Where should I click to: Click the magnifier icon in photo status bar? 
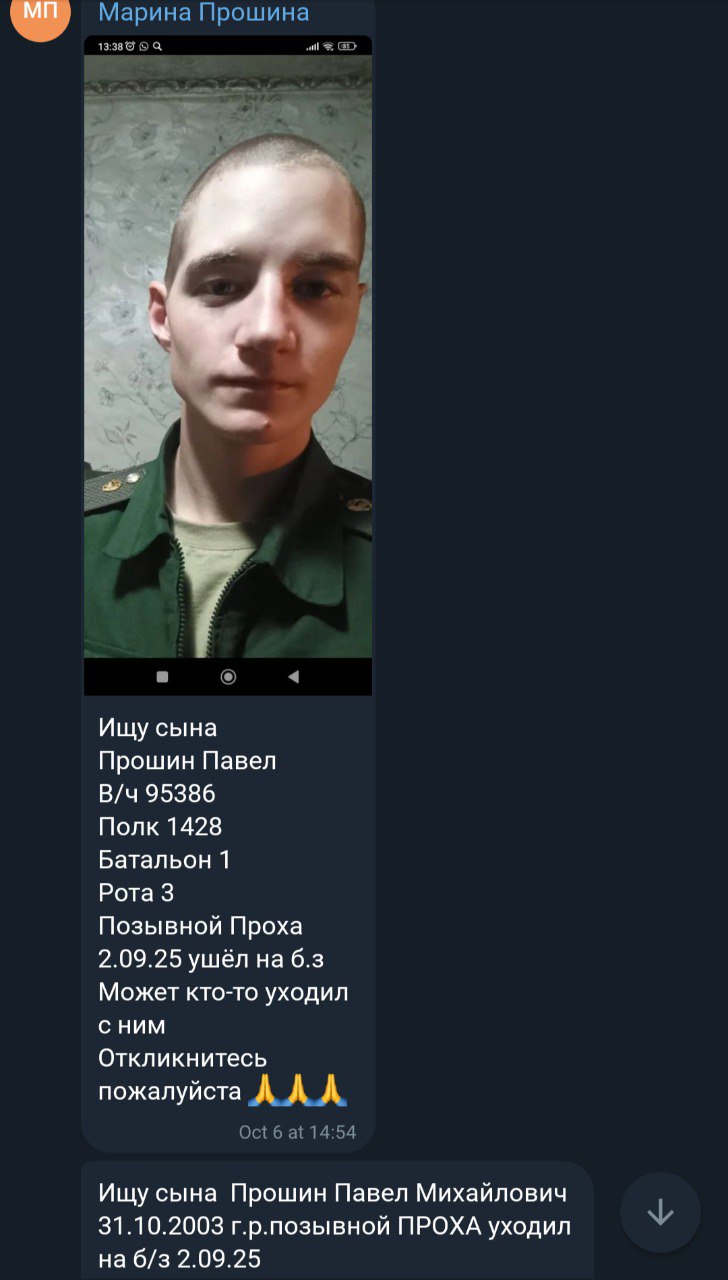tap(157, 46)
